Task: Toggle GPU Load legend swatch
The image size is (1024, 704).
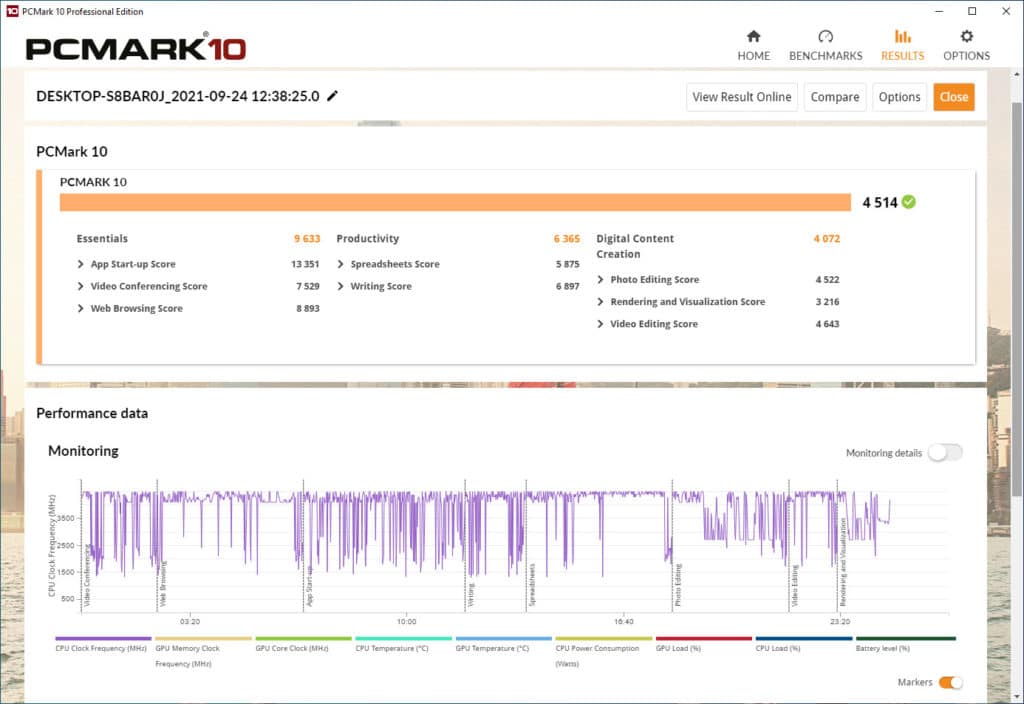Action: [704, 638]
